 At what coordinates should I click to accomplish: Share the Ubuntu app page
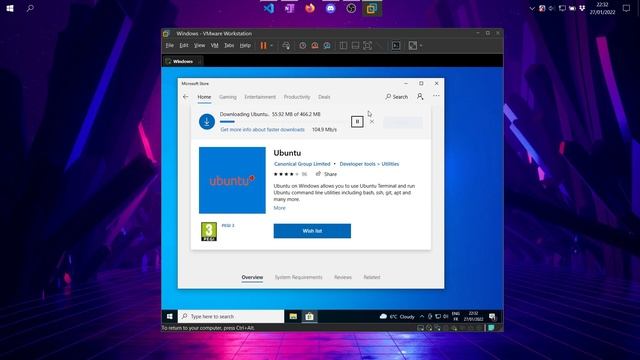(326, 174)
